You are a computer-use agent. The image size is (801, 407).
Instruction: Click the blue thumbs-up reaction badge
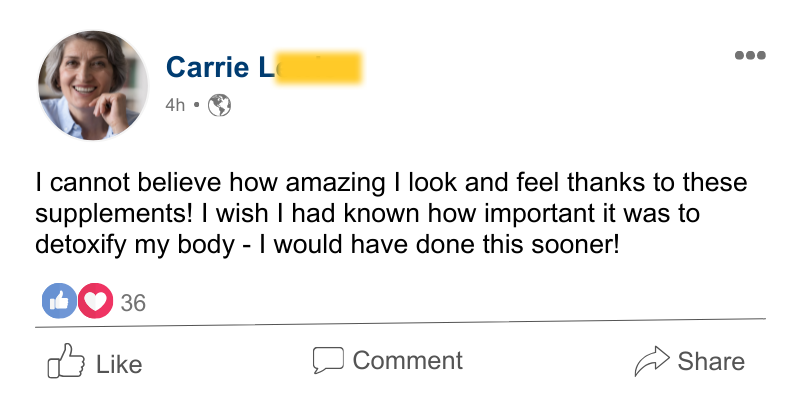pos(59,301)
